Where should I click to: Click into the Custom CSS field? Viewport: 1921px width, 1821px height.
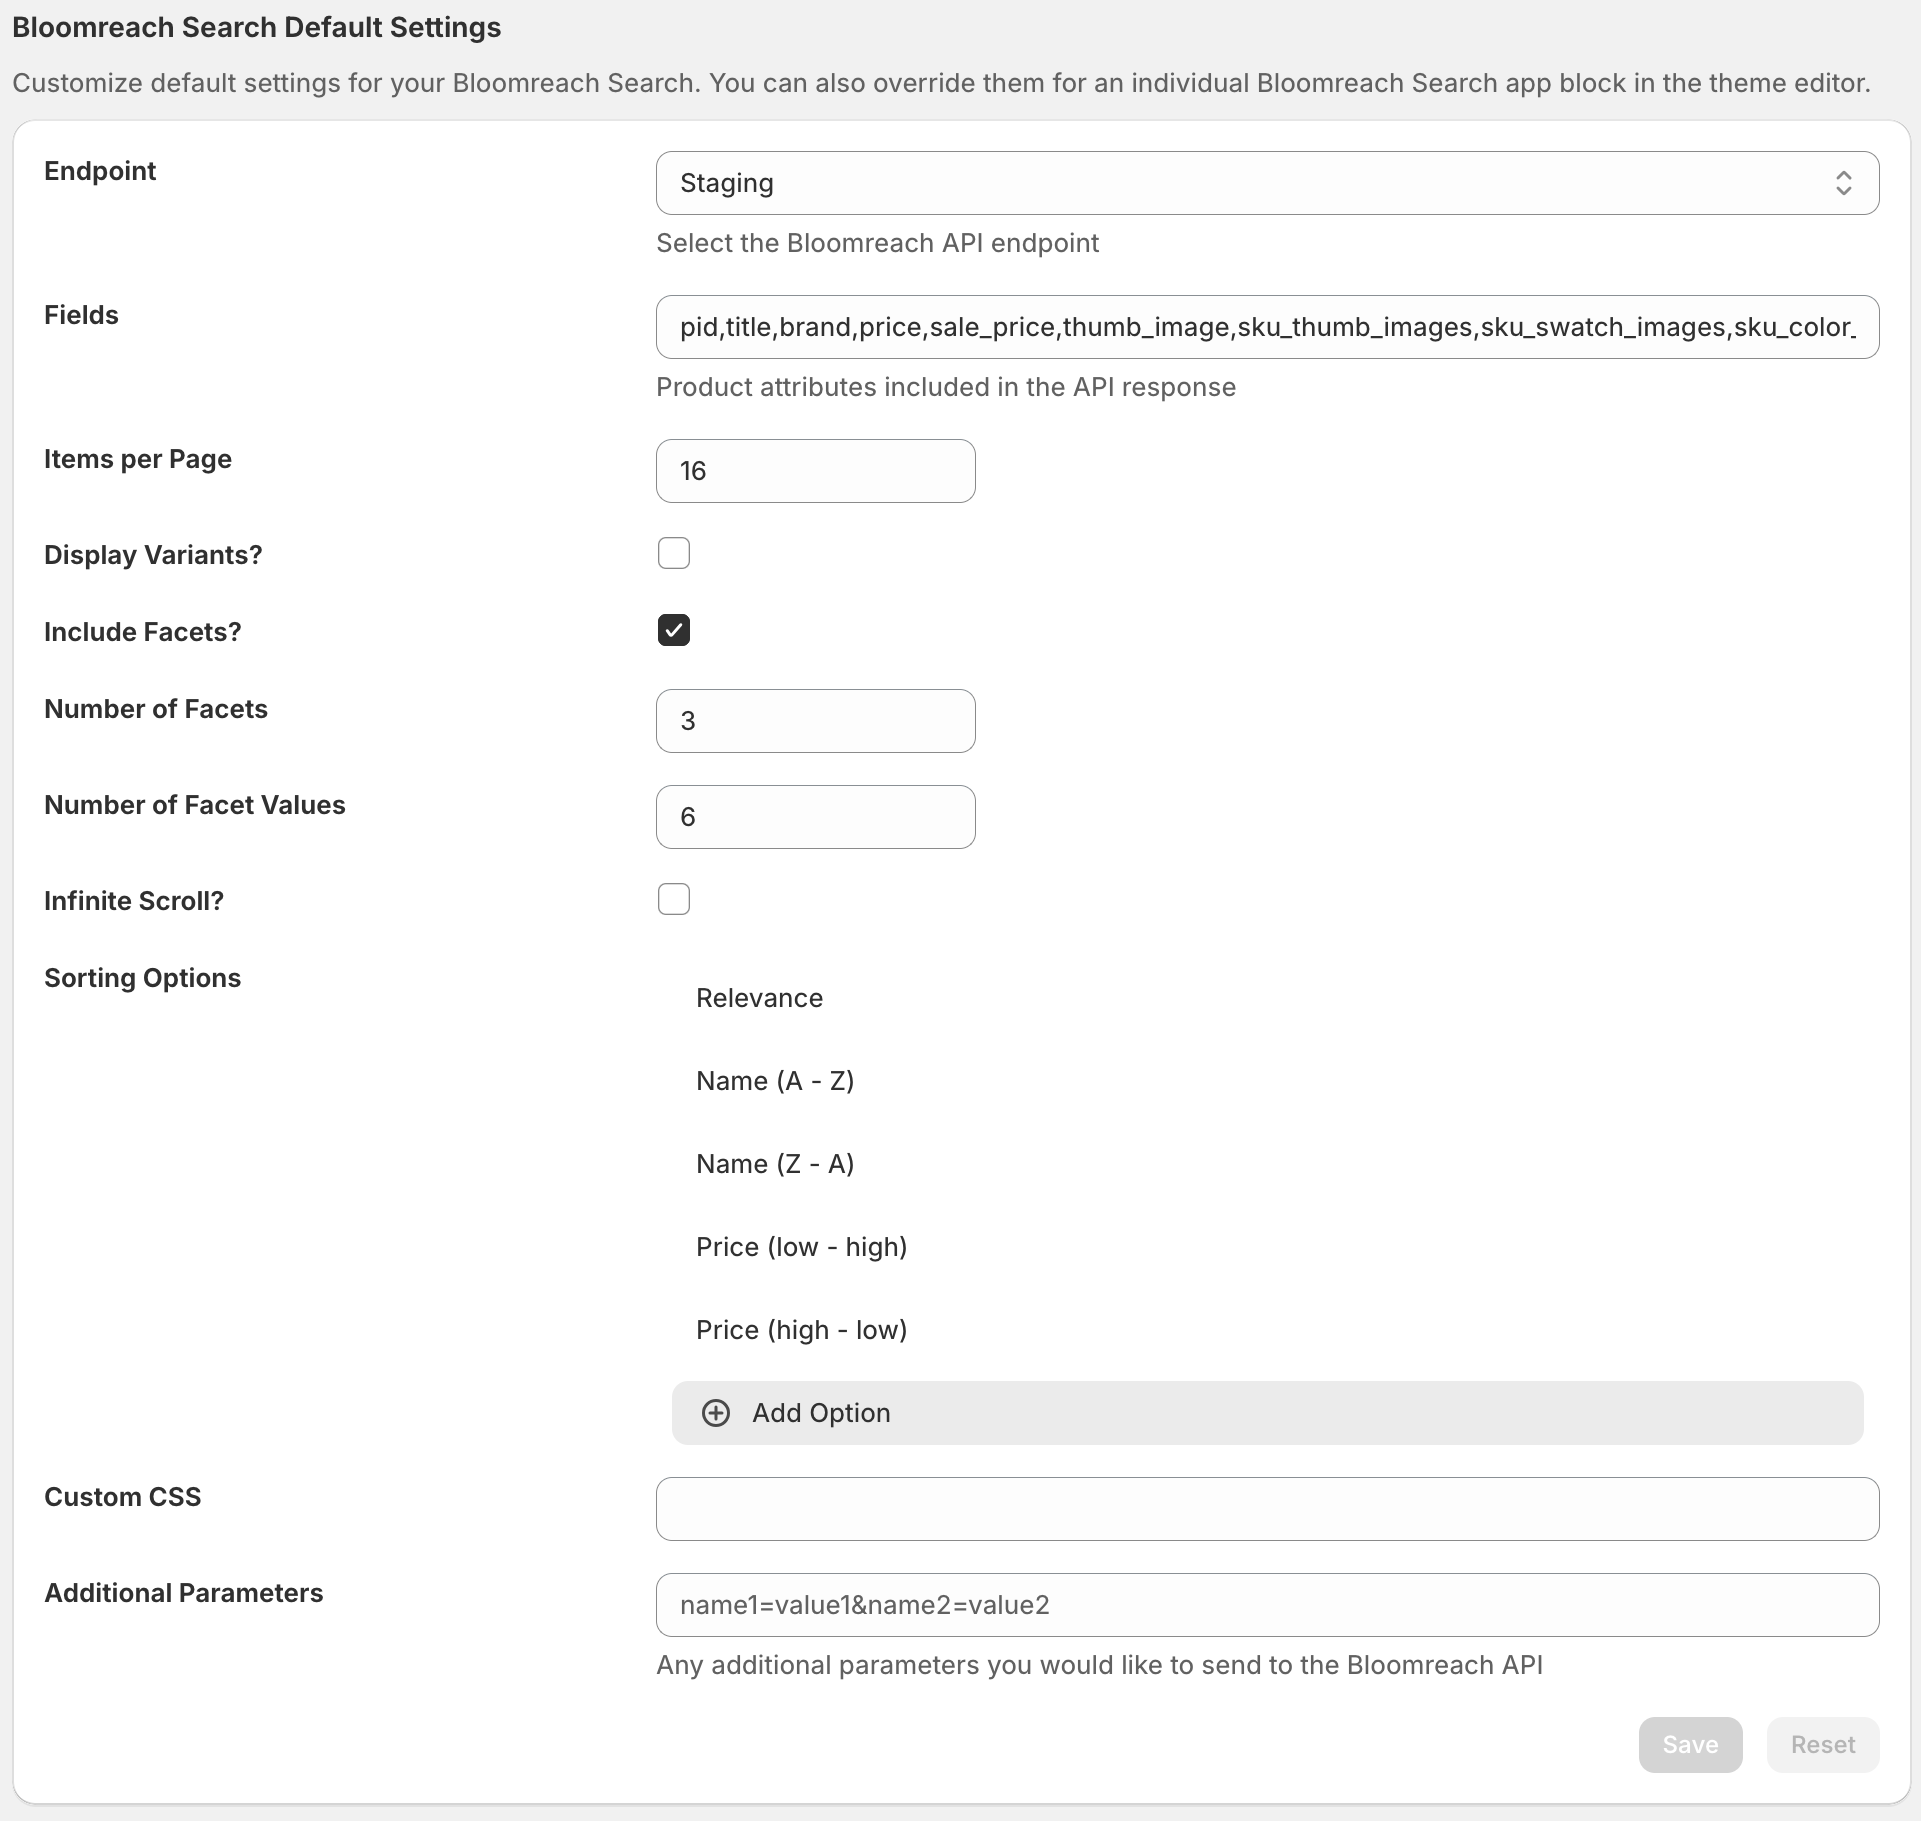[1267, 1509]
